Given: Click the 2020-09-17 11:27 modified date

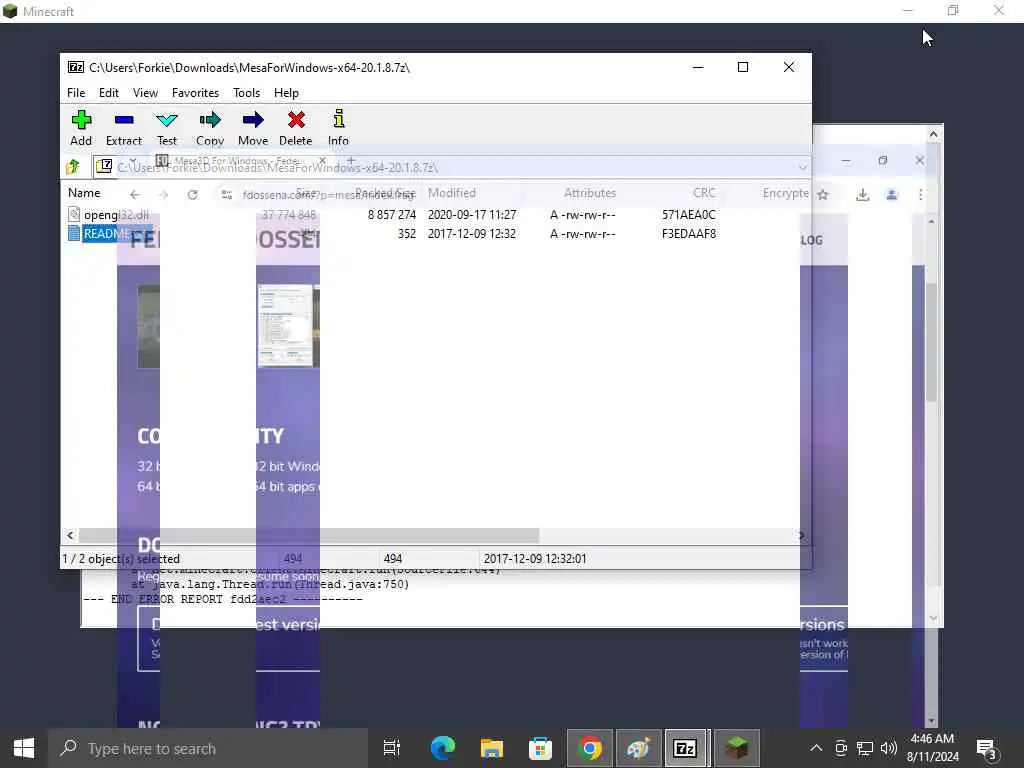Looking at the screenshot, I should pos(472,215).
